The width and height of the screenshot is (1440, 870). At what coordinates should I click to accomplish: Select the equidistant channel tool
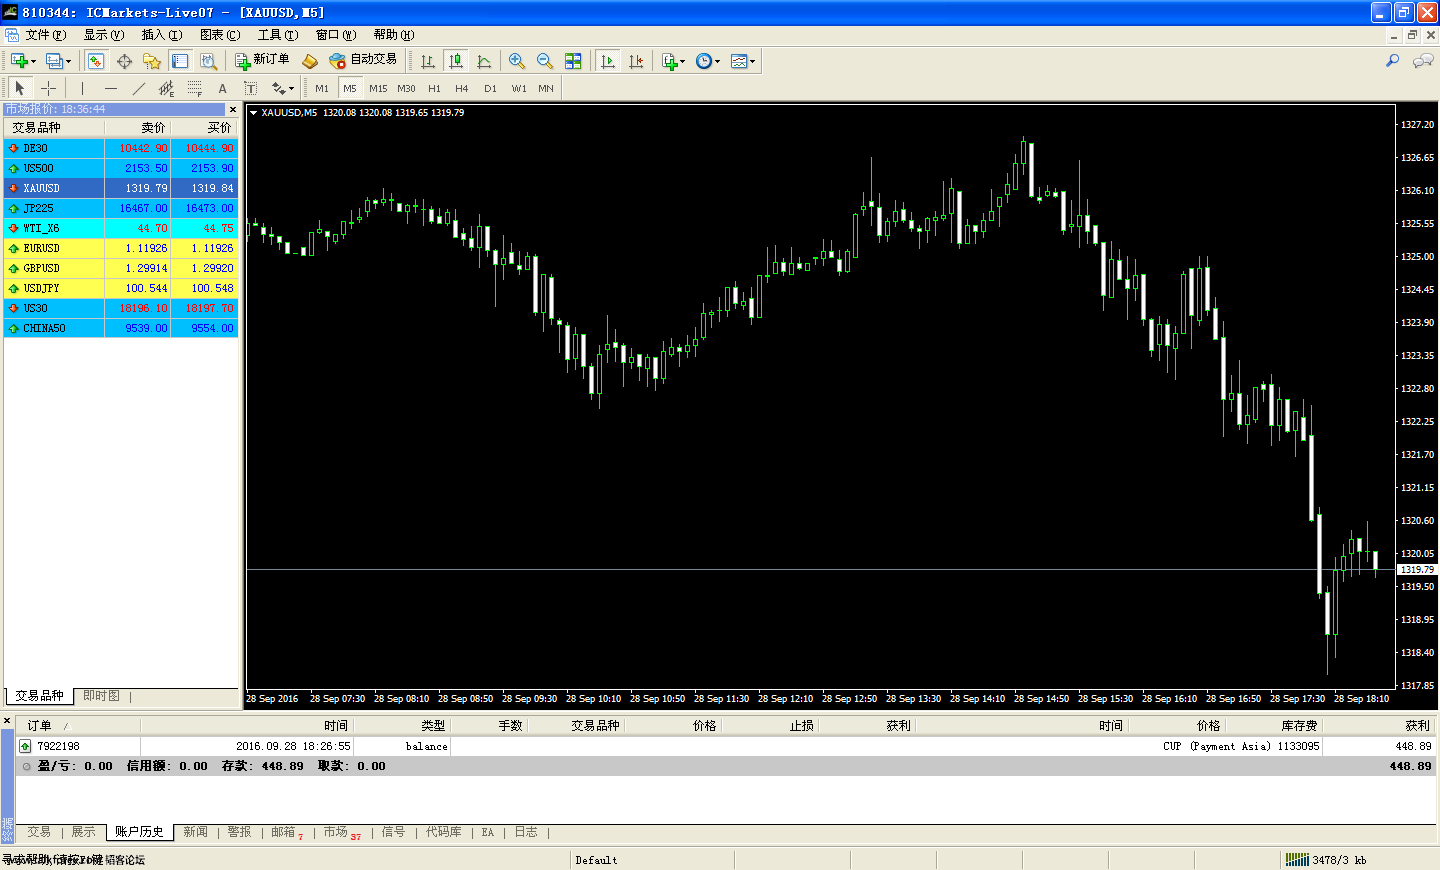(x=166, y=88)
